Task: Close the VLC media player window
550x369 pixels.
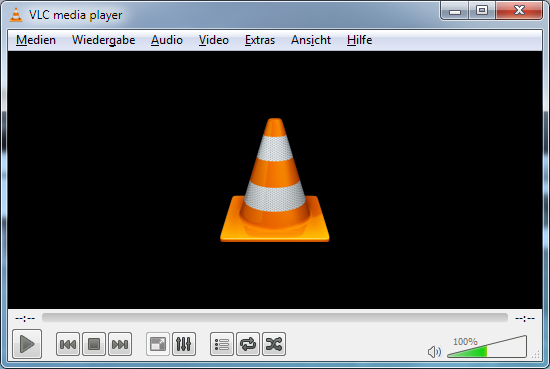Action: pyautogui.click(x=519, y=11)
